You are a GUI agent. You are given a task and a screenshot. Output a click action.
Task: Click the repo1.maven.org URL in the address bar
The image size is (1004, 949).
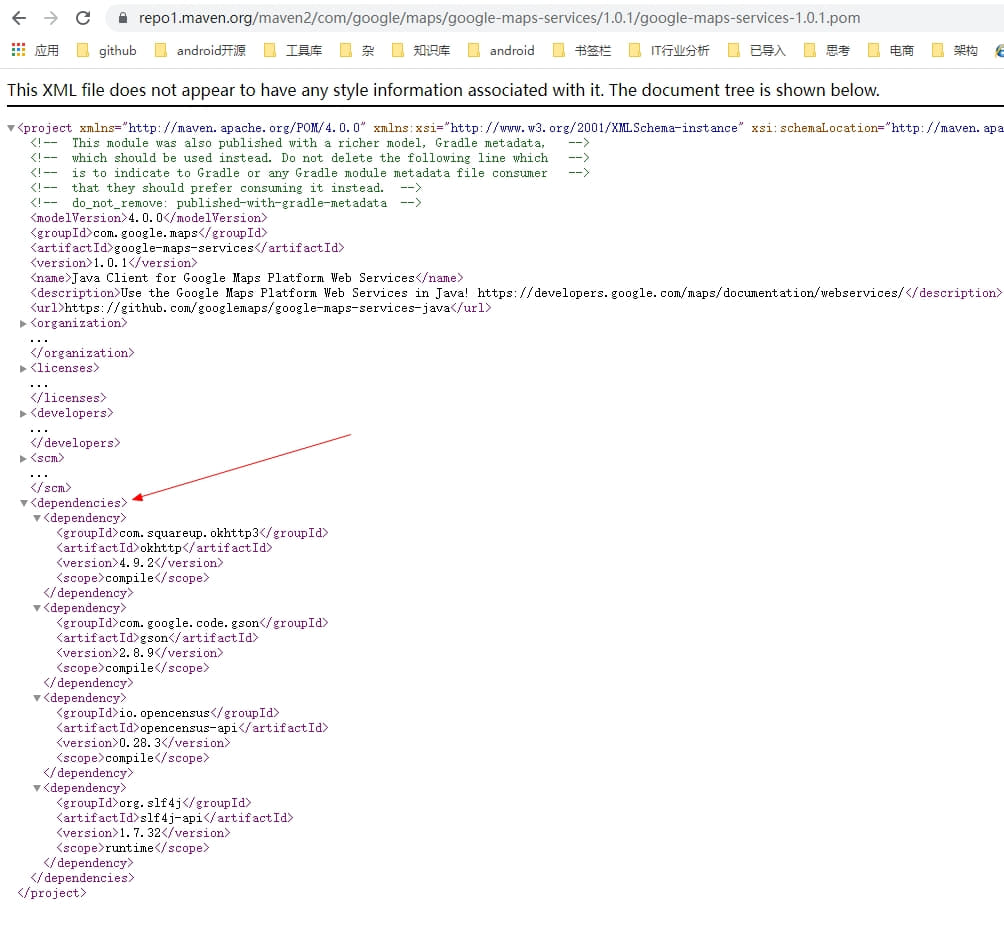click(x=499, y=18)
